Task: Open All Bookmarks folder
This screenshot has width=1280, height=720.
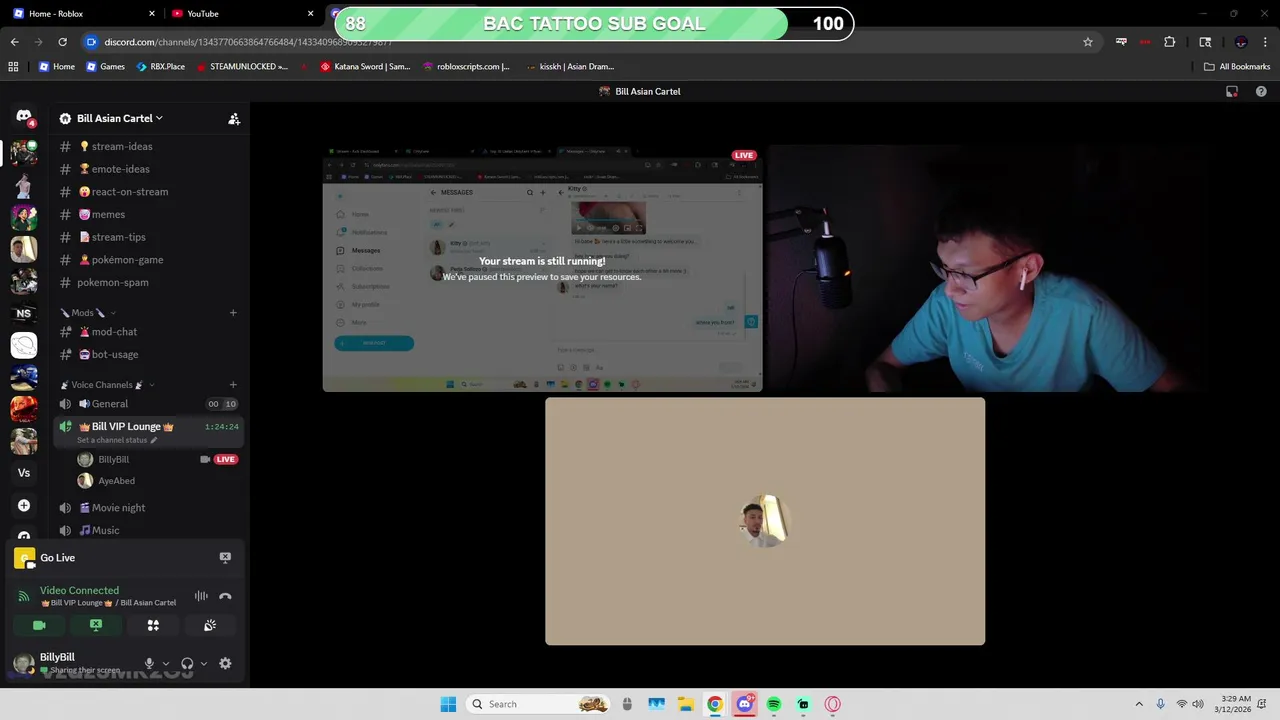Action: point(1237,67)
